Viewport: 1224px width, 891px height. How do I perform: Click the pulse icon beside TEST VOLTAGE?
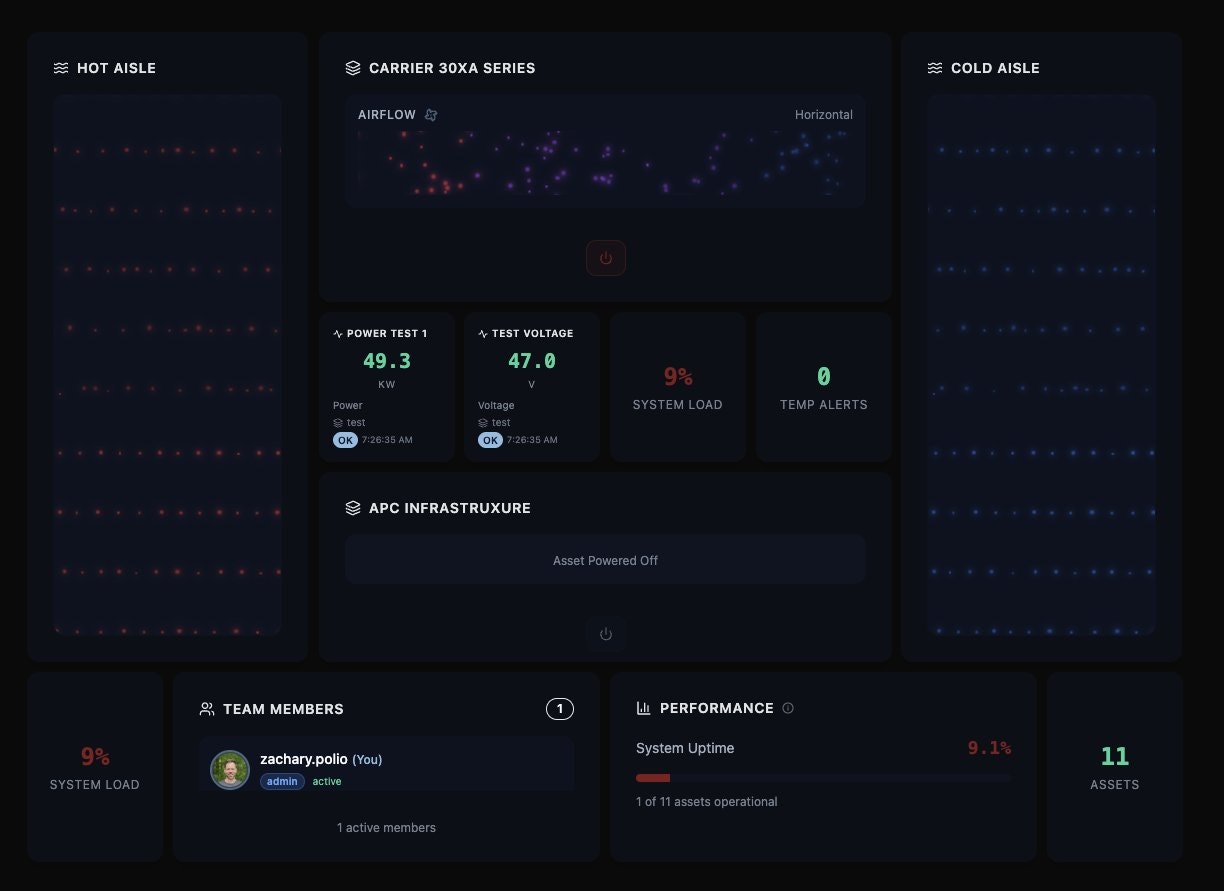click(x=480, y=332)
